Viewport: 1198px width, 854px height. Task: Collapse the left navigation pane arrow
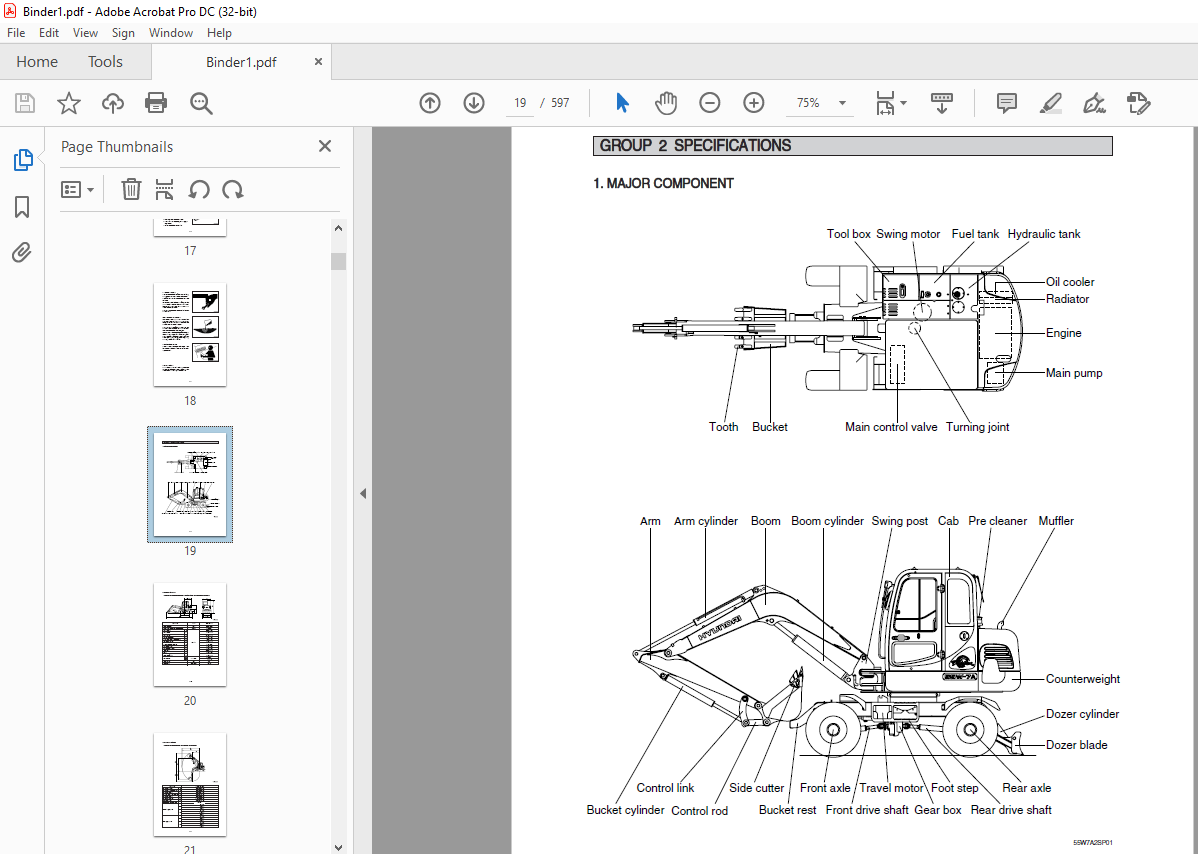(363, 493)
